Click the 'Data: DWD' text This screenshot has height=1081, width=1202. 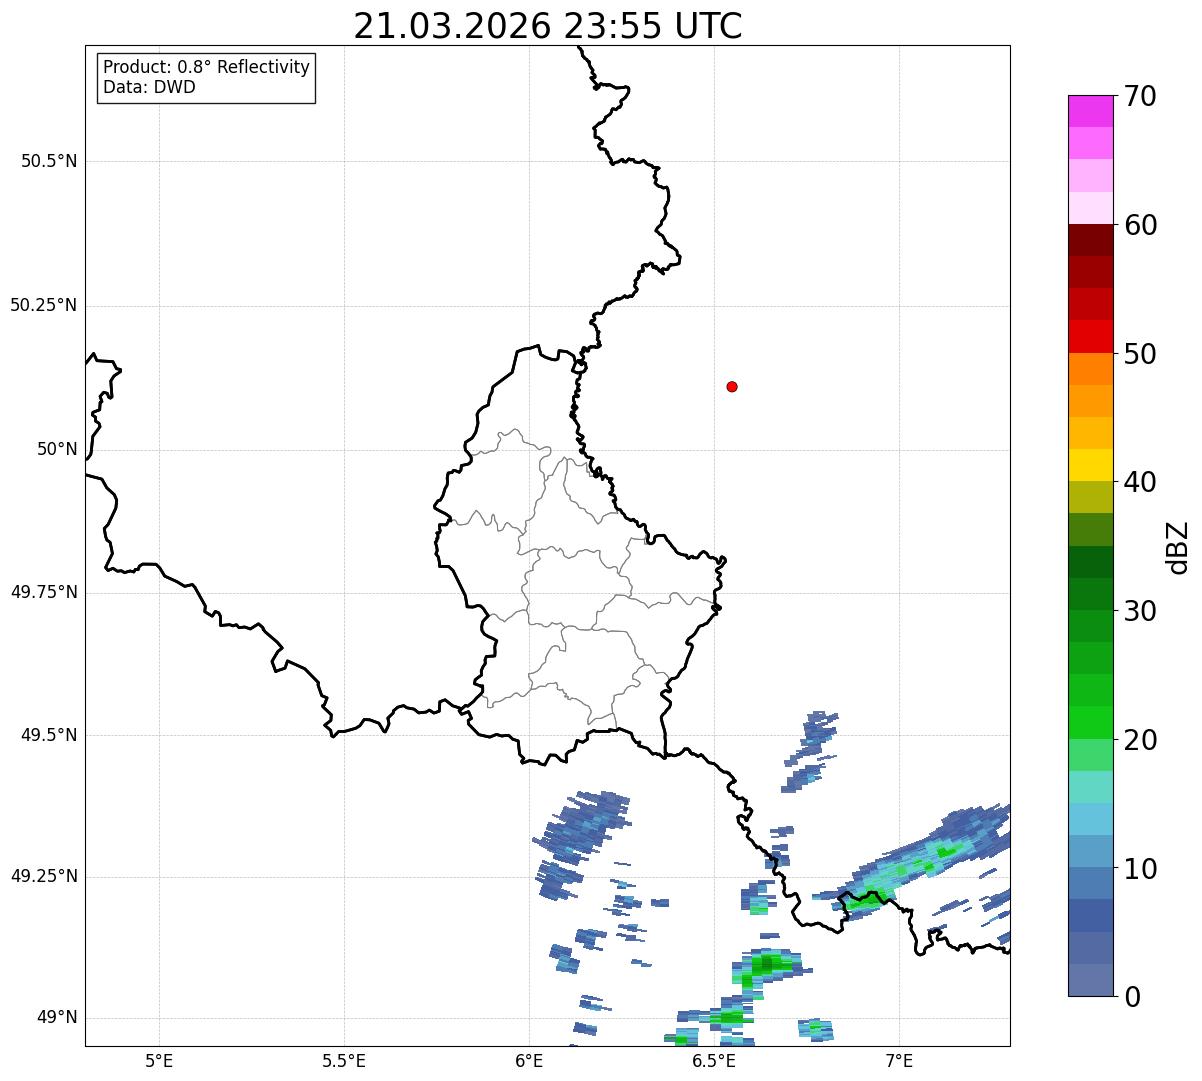(x=149, y=87)
